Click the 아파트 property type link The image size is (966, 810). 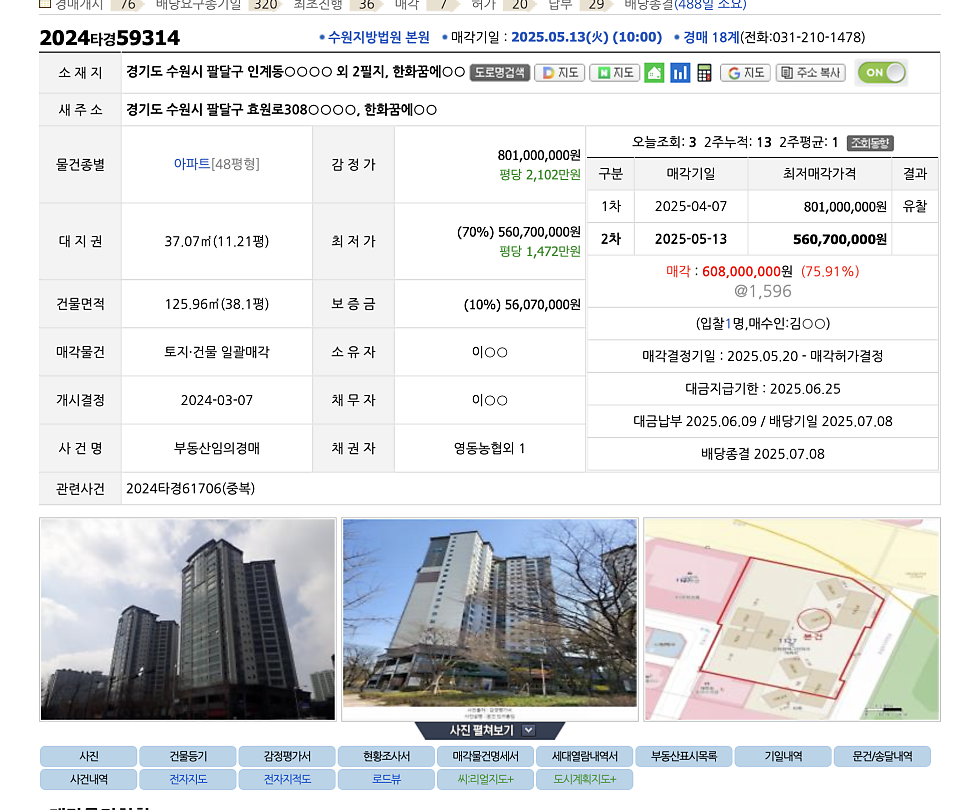[191, 164]
